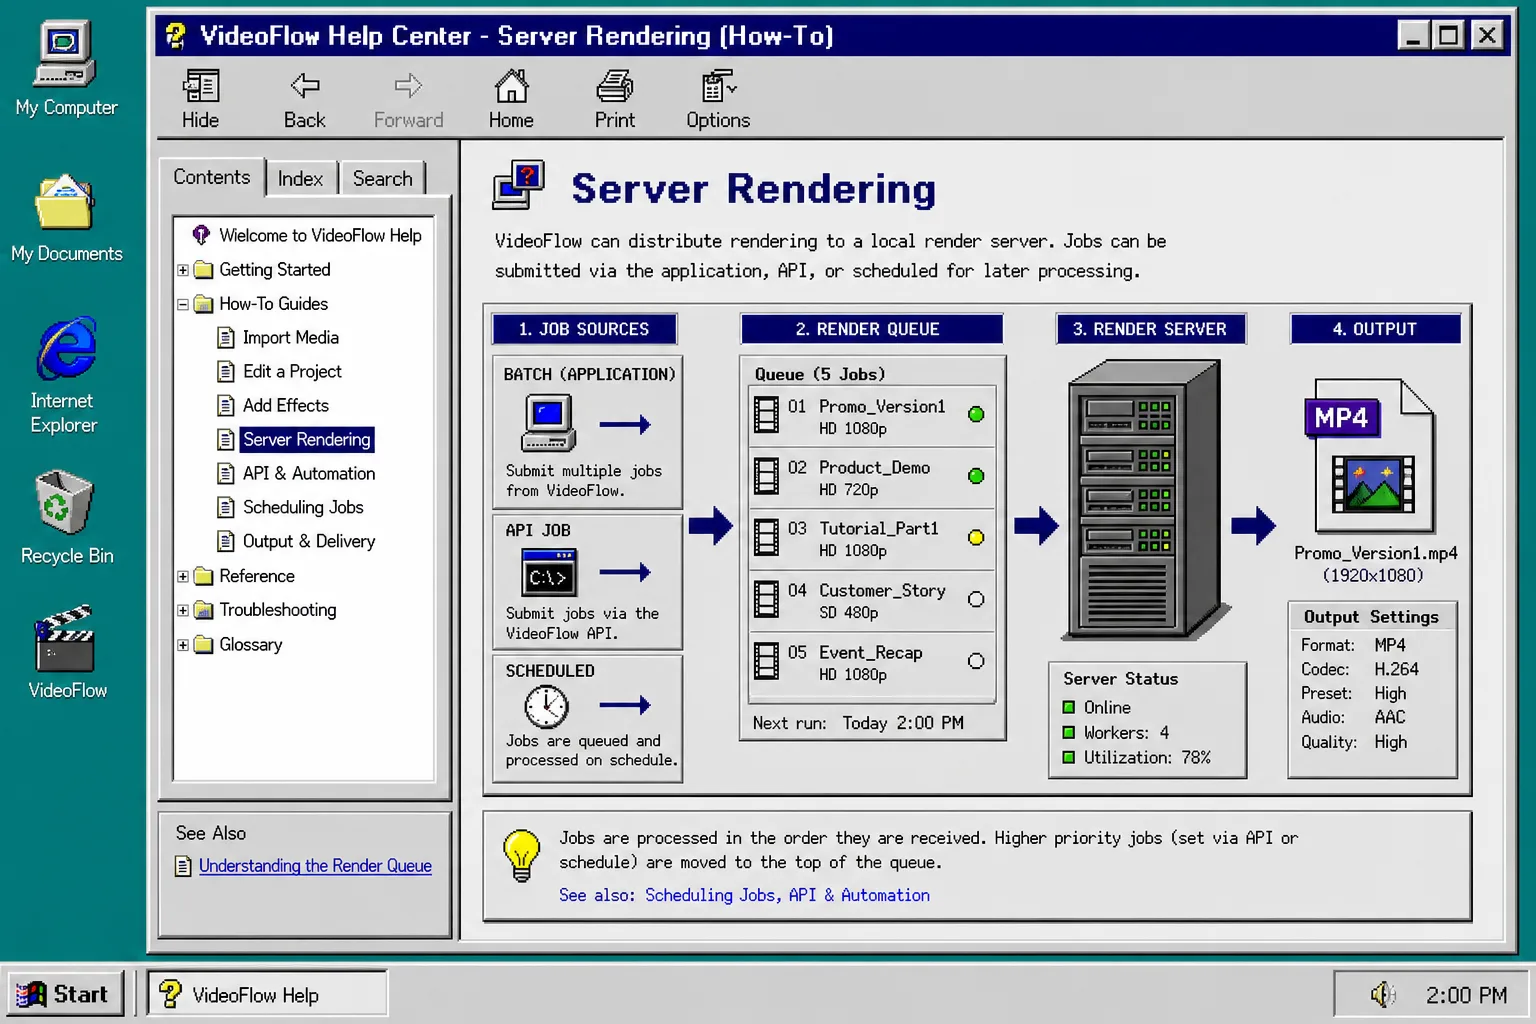1536x1024 pixels.
Task: Click status circle for Product_Demo job
Action: (976, 476)
